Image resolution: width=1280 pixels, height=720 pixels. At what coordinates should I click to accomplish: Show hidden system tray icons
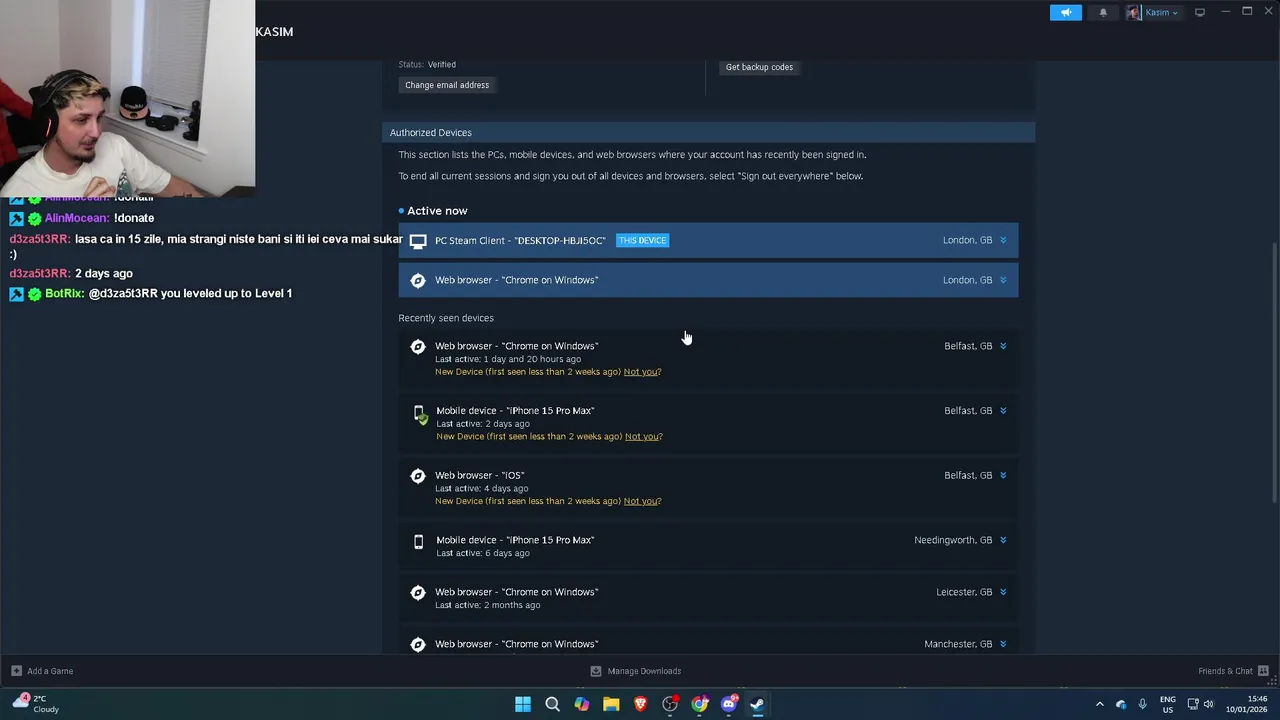(1100, 704)
